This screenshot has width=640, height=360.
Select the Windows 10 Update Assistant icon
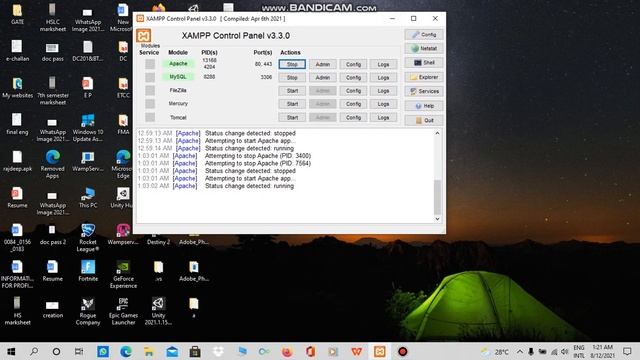pos(88,127)
